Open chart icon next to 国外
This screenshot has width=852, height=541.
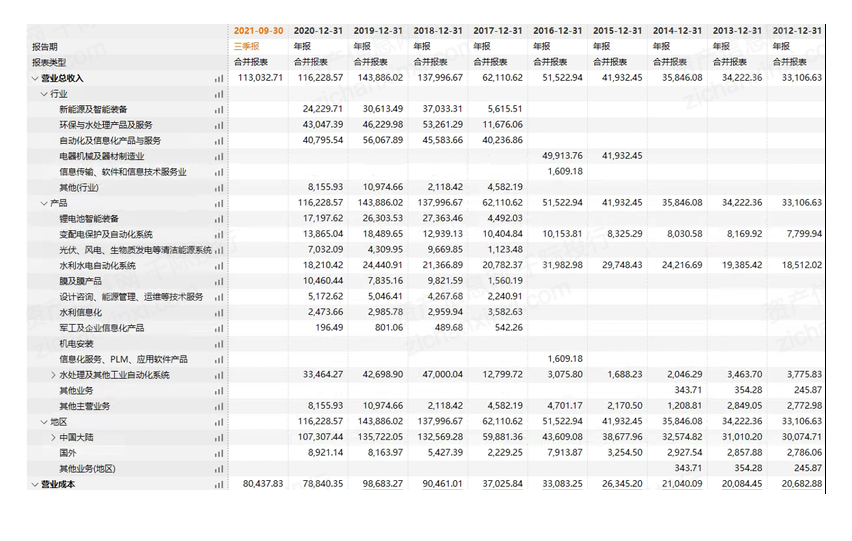tap(218, 453)
